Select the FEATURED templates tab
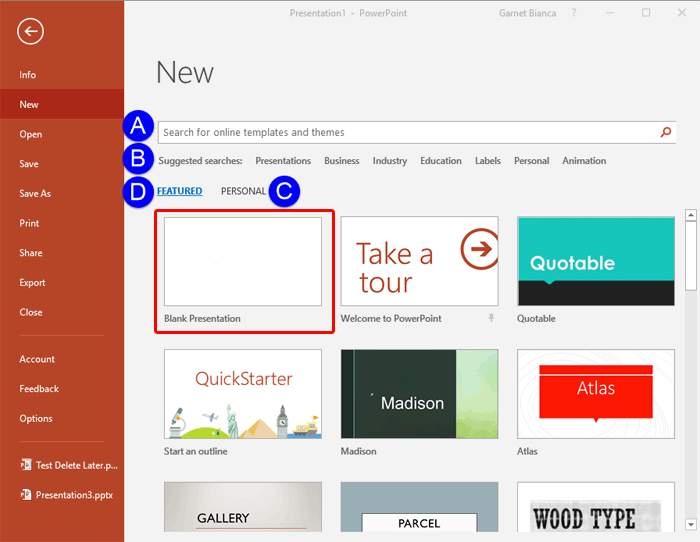700x542 pixels. click(180, 191)
